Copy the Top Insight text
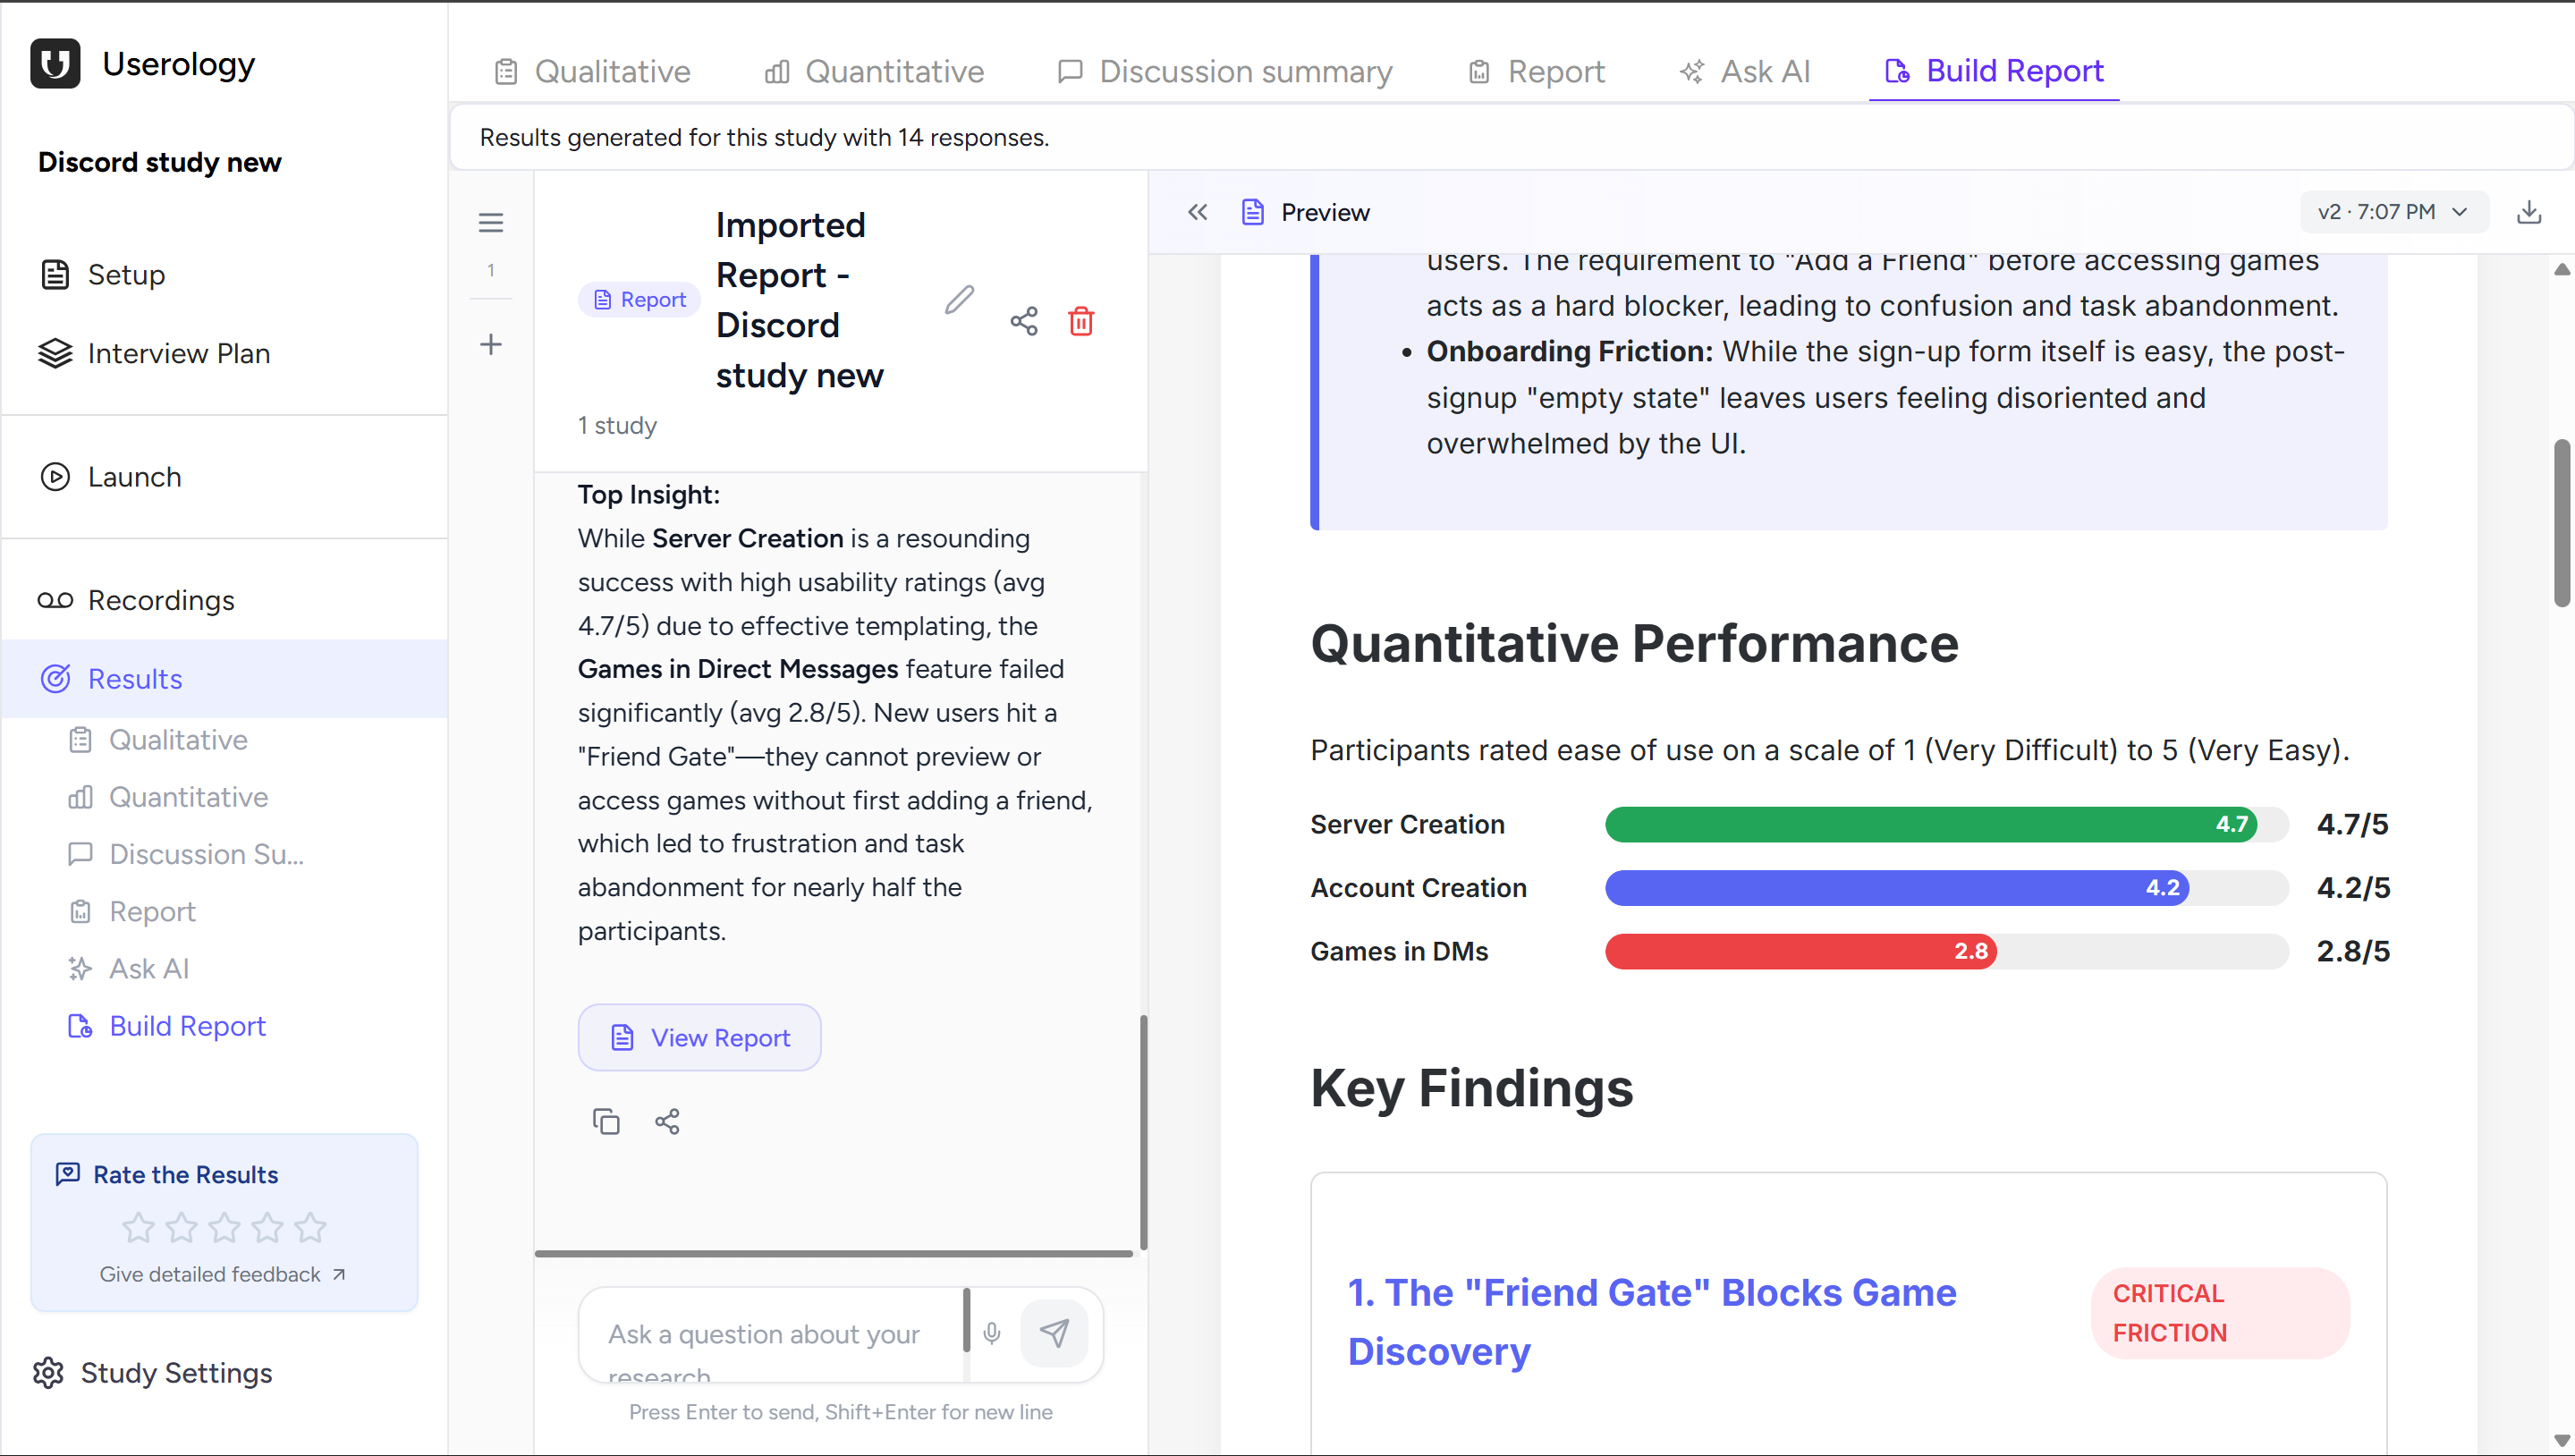Image resolution: width=2575 pixels, height=1456 pixels. tap(606, 1121)
